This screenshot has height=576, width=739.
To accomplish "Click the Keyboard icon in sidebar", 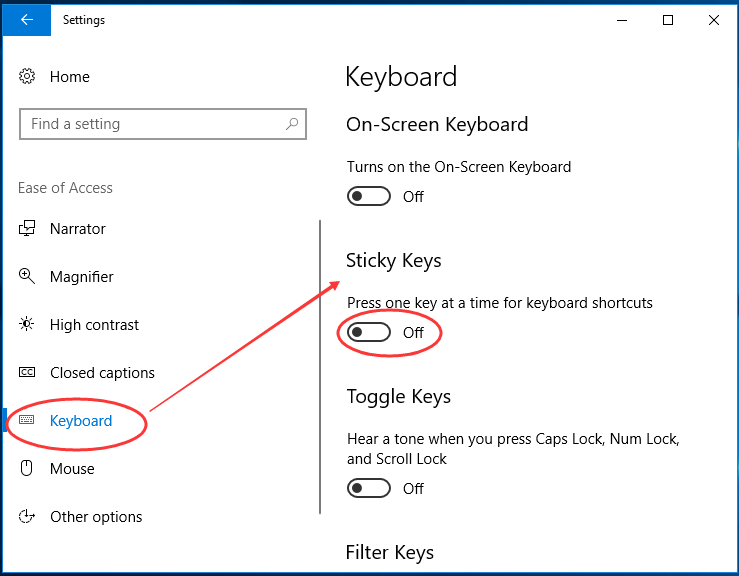I will [x=28, y=421].
